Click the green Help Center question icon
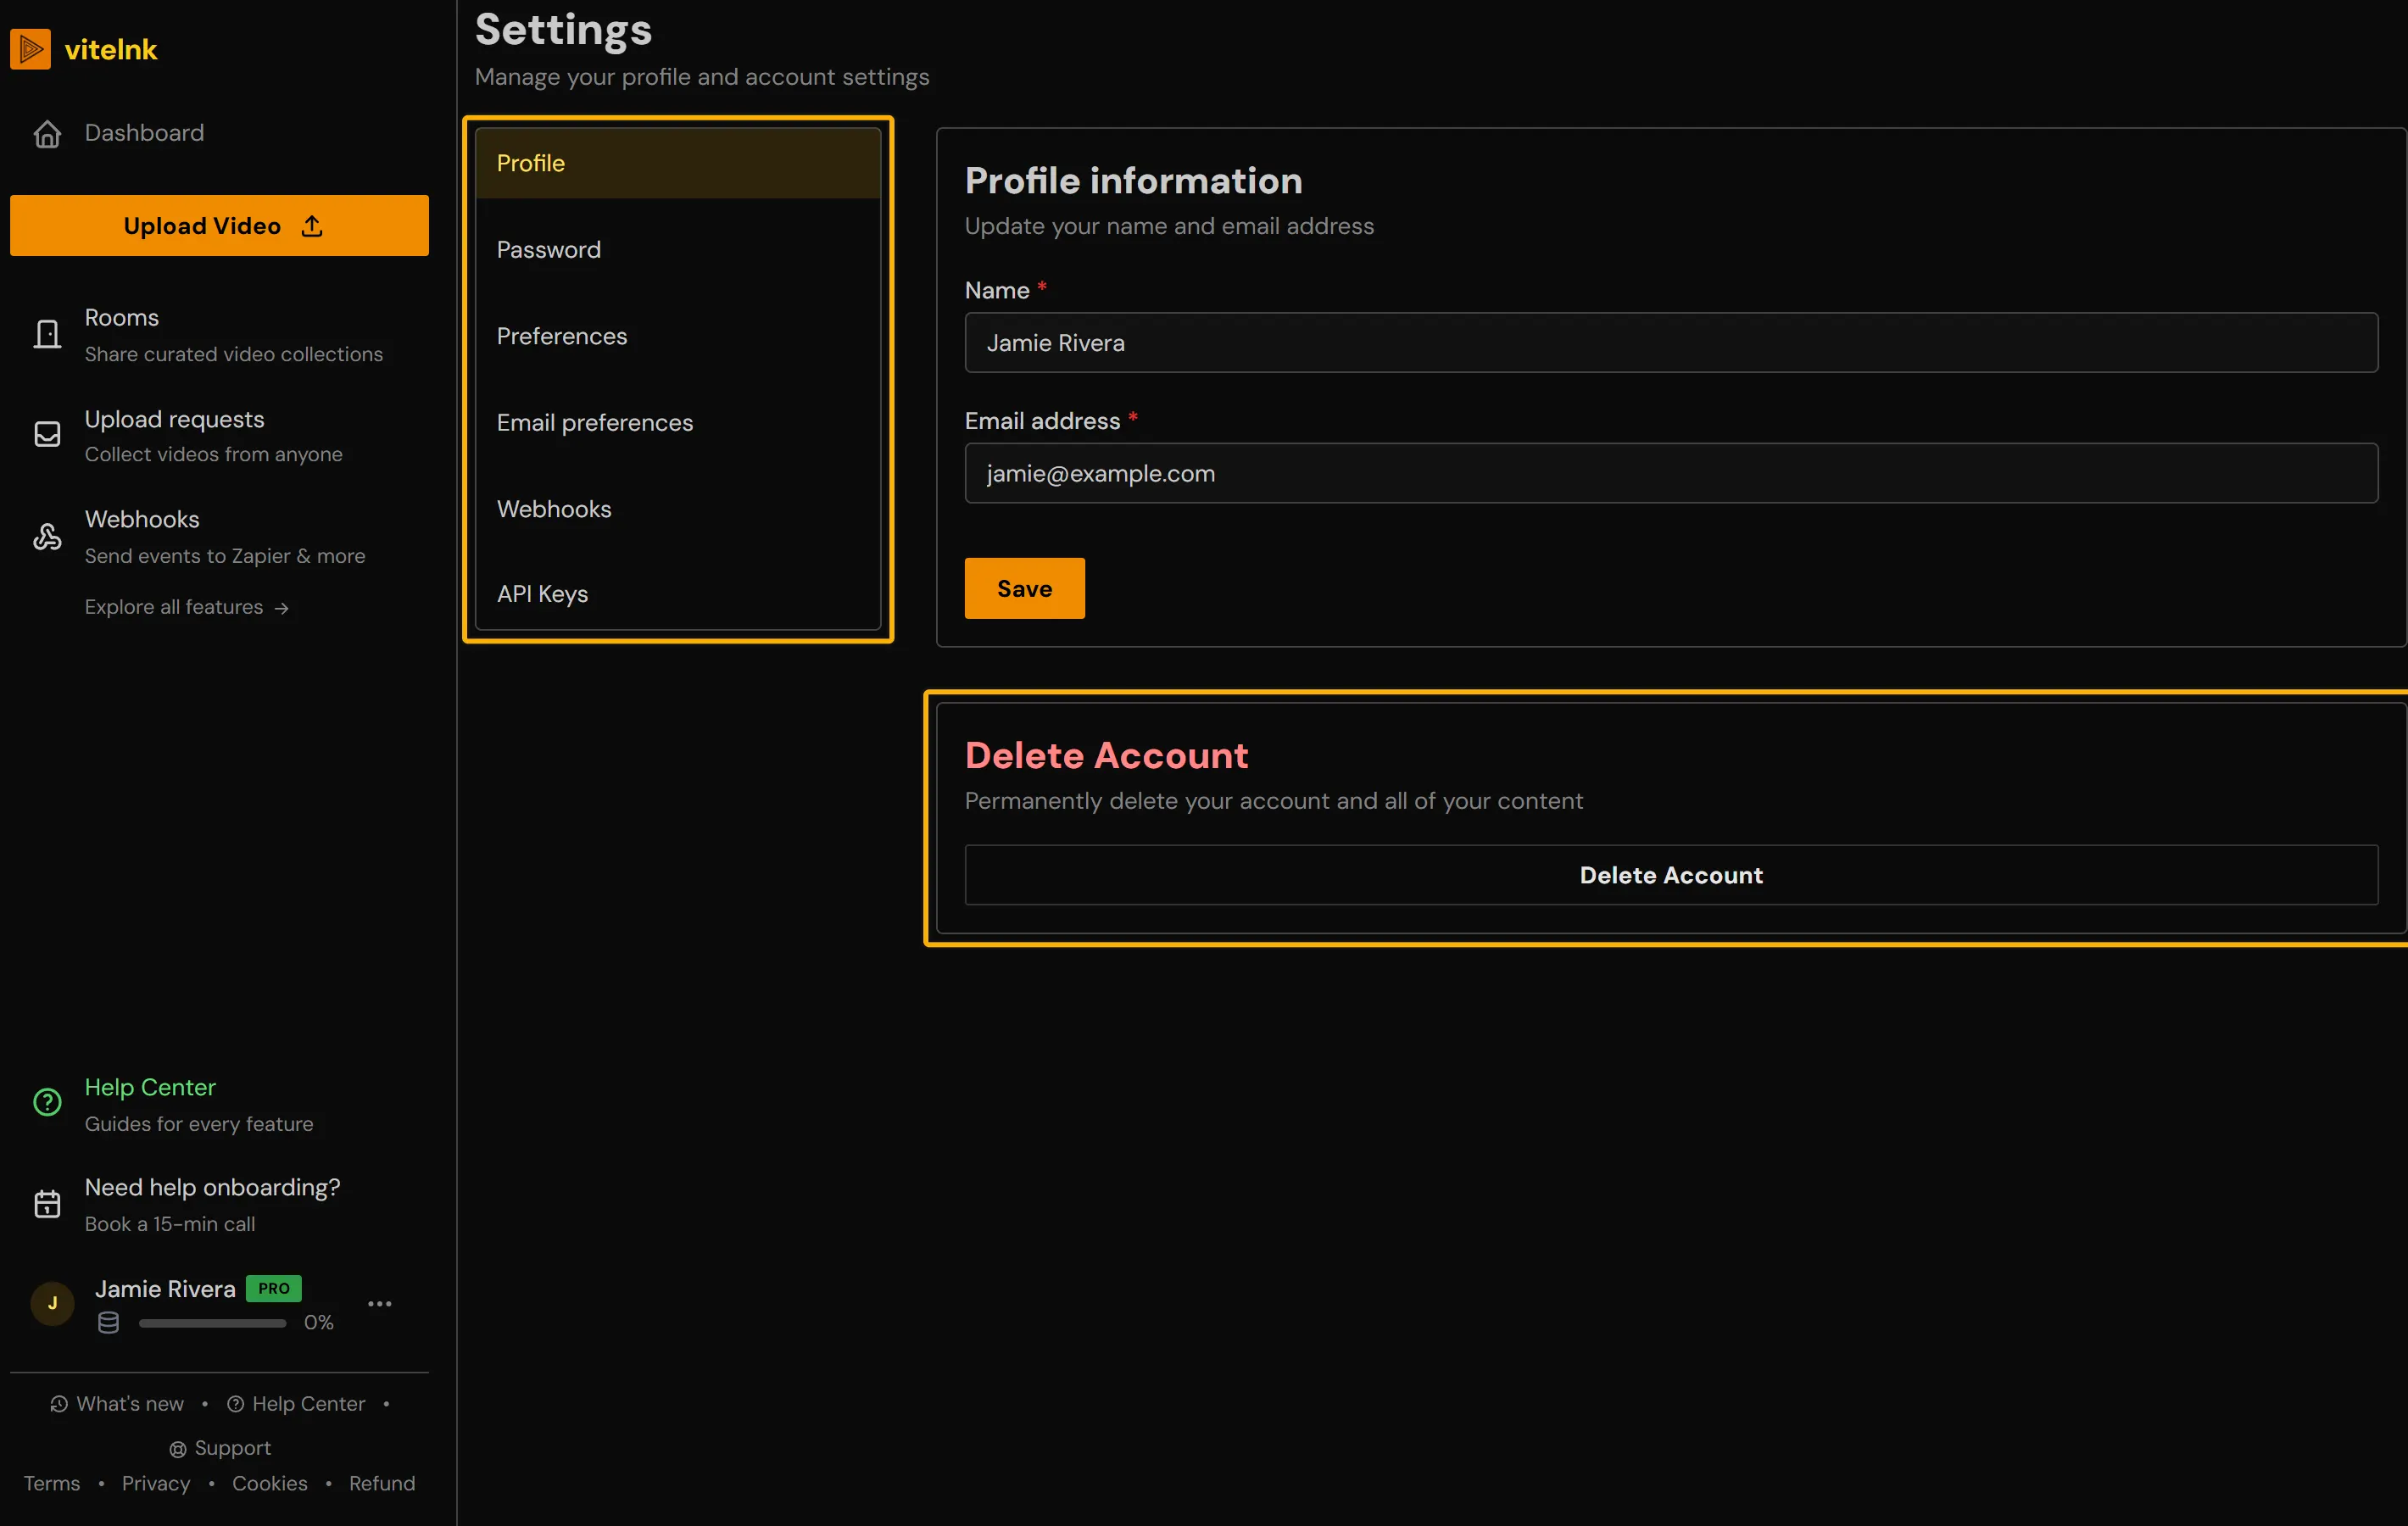This screenshot has width=2408, height=1526. (47, 1102)
